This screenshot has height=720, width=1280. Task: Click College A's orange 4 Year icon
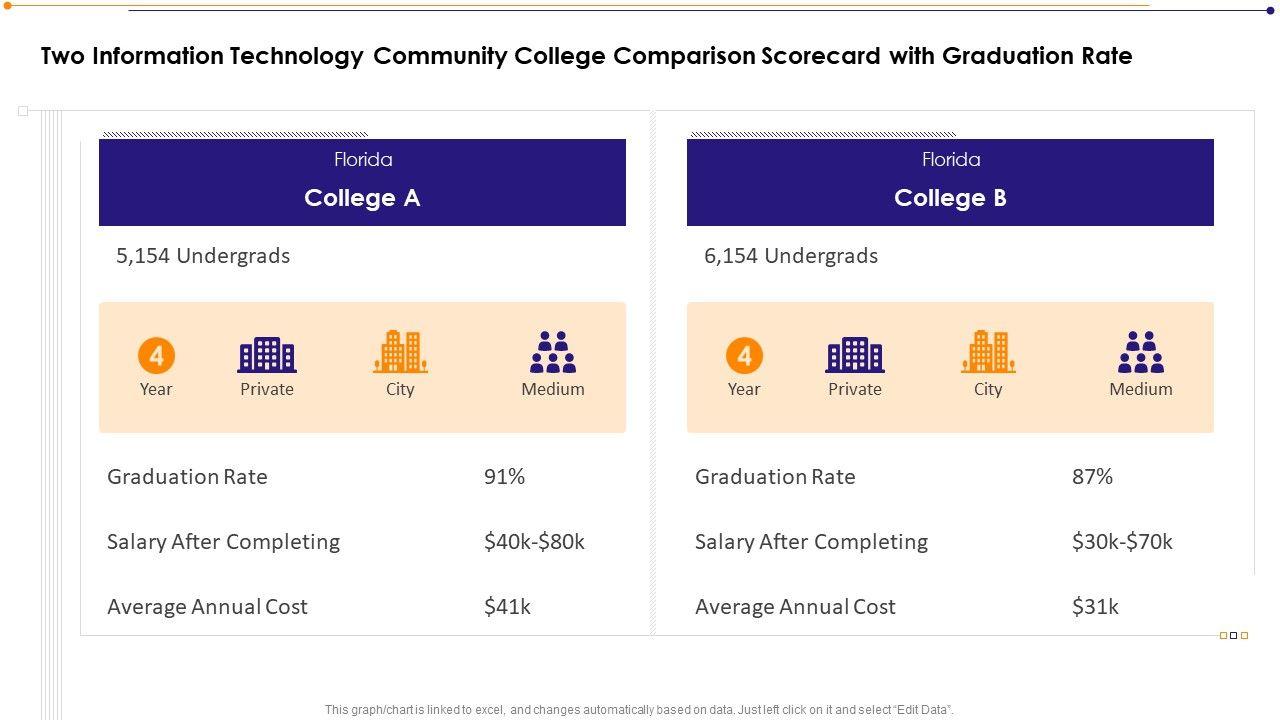pos(156,355)
